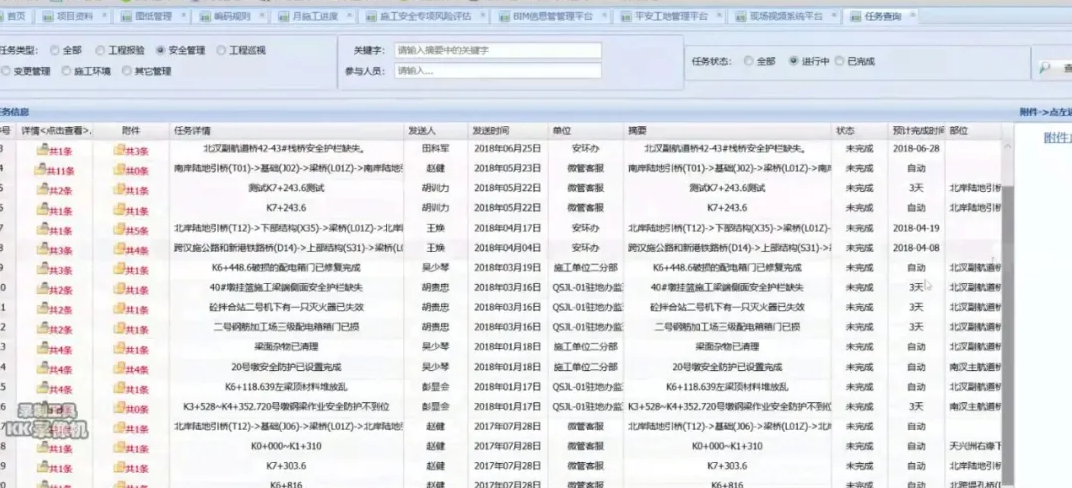Image resolution: width=1072 pixels, height=488 pixels.
Task: Select 全部 under 任务类型
Action: point(53,50)
